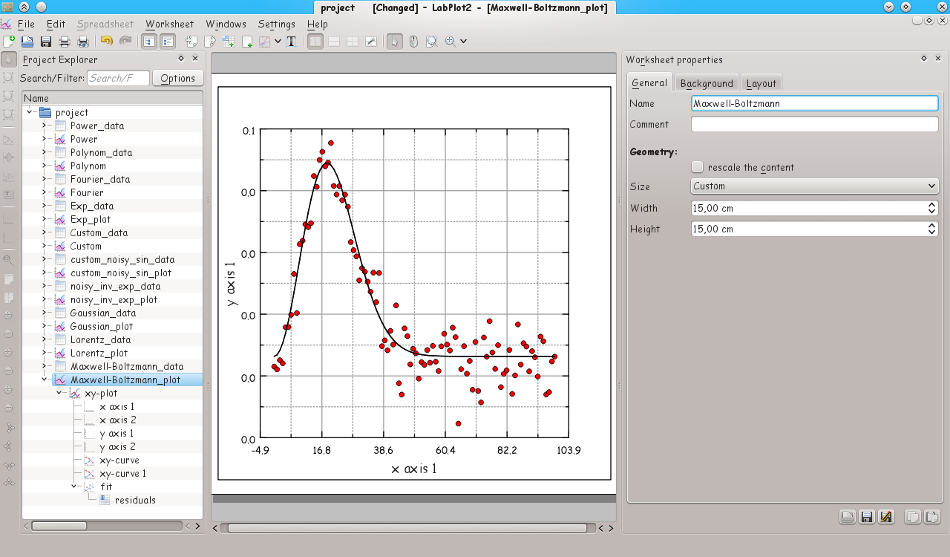Click the Options button in Project Explorer
Viewport: 950px width, 557px height.
tap(177, 78)
